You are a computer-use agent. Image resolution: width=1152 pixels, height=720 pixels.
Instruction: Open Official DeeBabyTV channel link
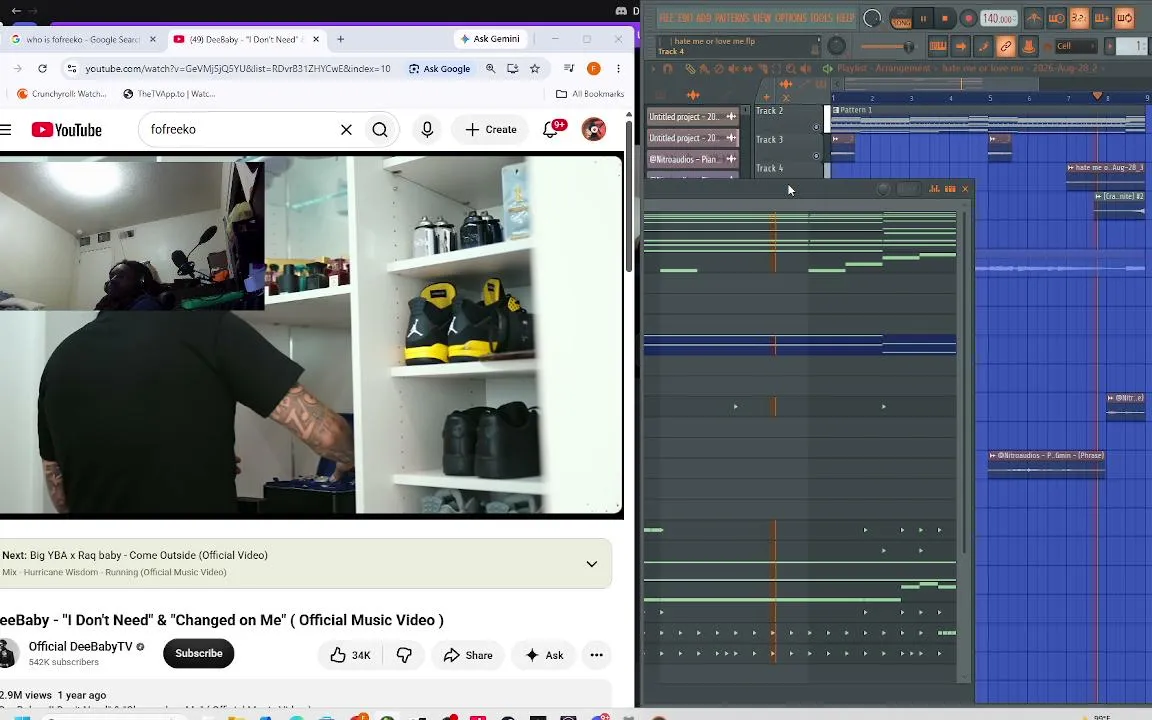pos(80,647)
